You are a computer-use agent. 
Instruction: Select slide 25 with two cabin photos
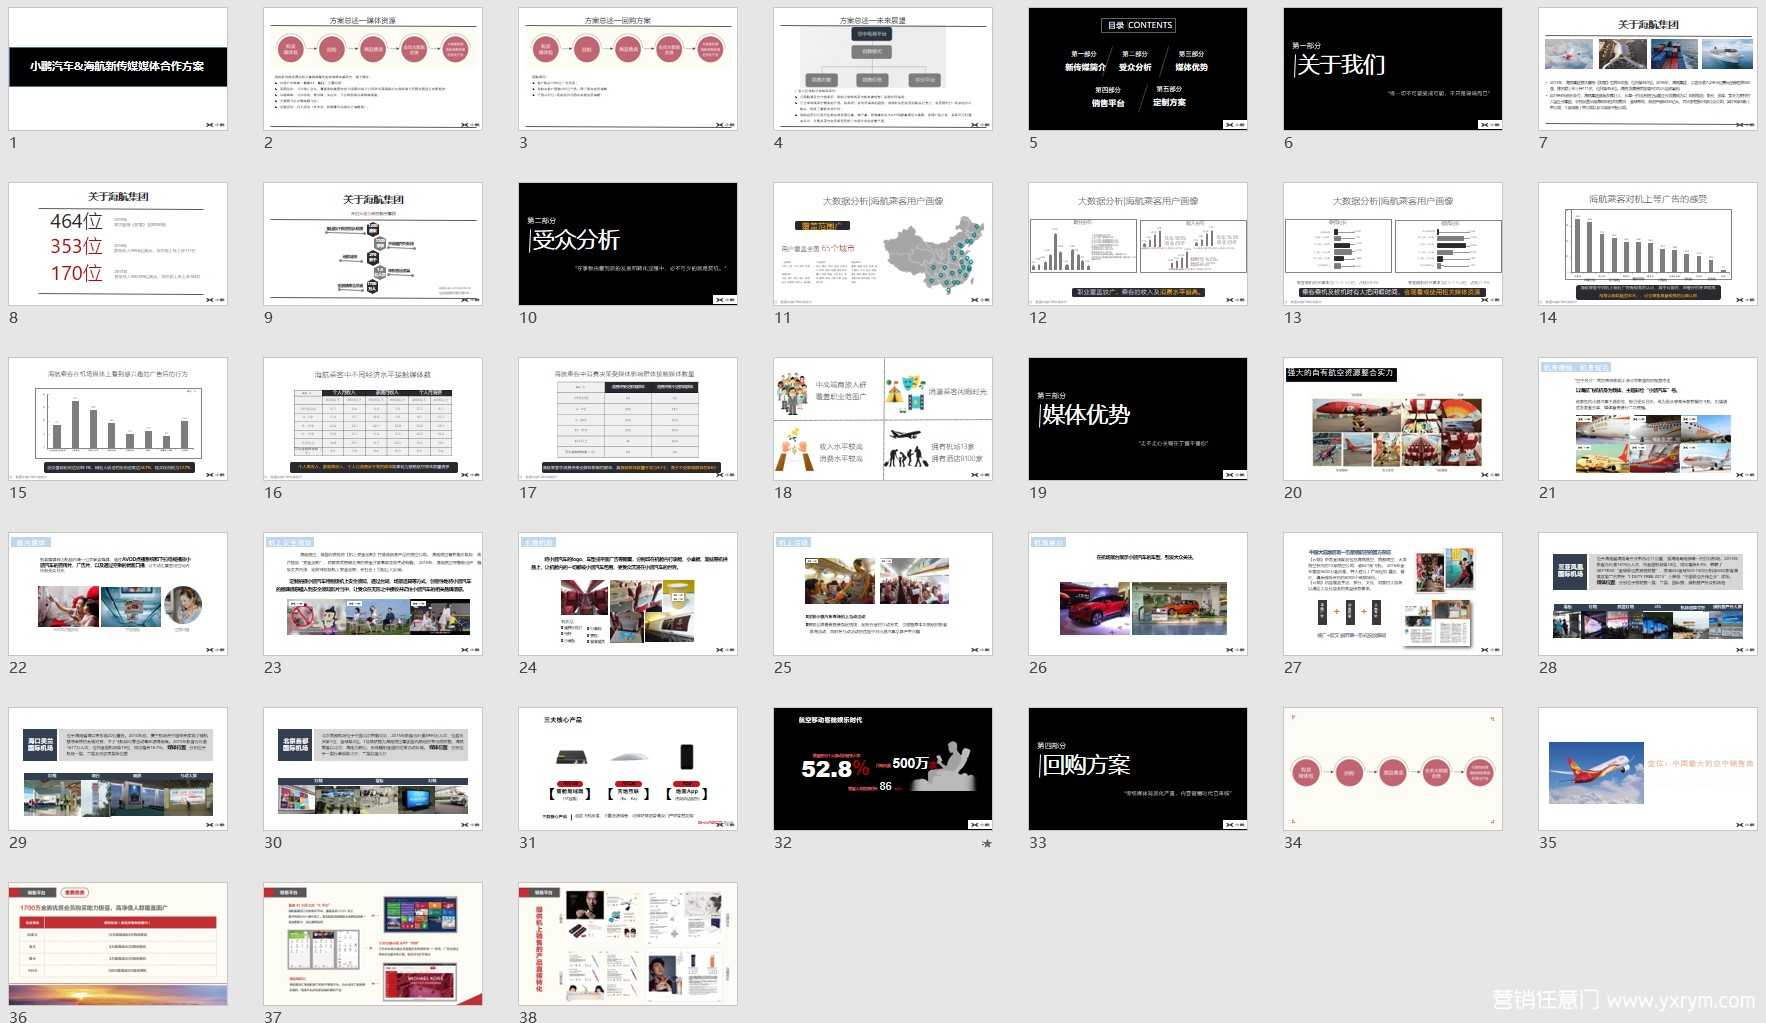click(883, 594)
